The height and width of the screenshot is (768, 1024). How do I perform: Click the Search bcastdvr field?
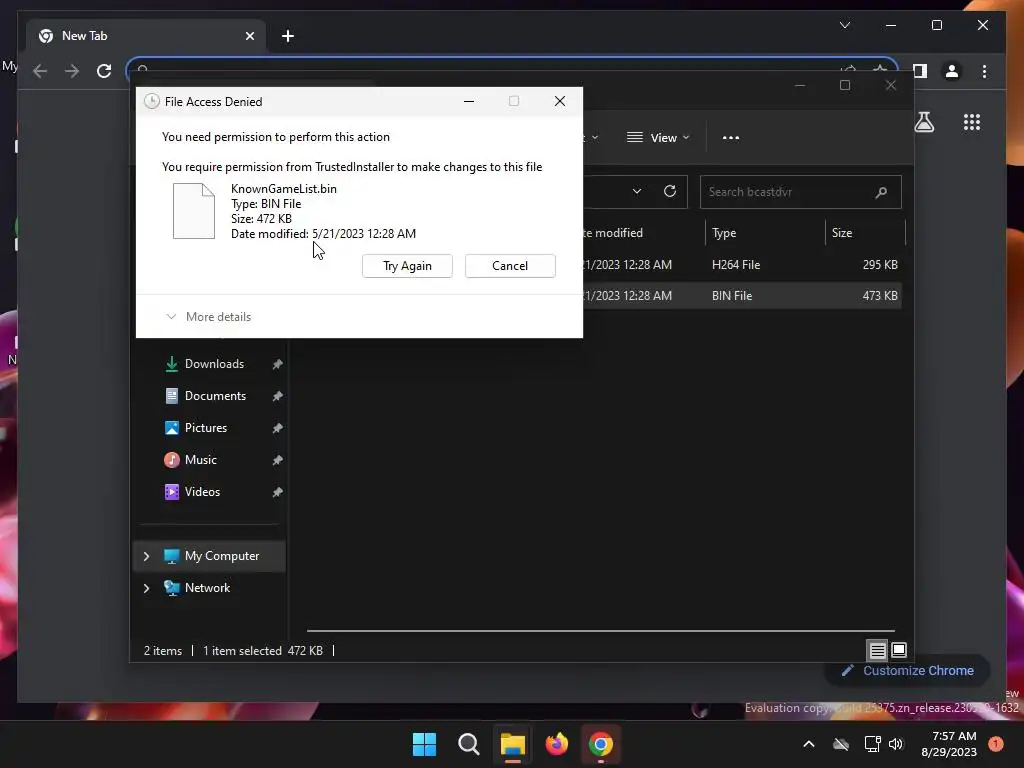point(801,192)
